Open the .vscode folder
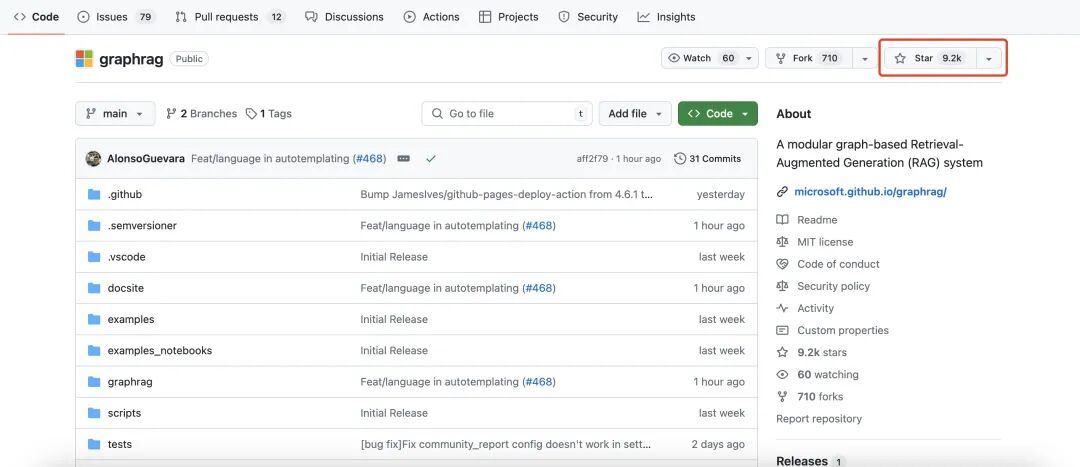 [x=126, y=257]
